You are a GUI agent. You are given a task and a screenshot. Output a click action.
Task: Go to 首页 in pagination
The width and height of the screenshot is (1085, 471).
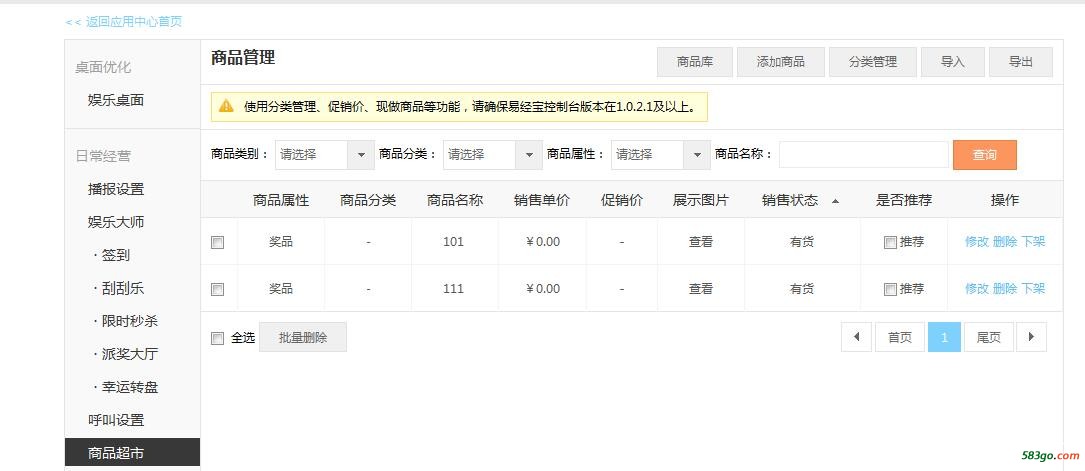(900, 338)
